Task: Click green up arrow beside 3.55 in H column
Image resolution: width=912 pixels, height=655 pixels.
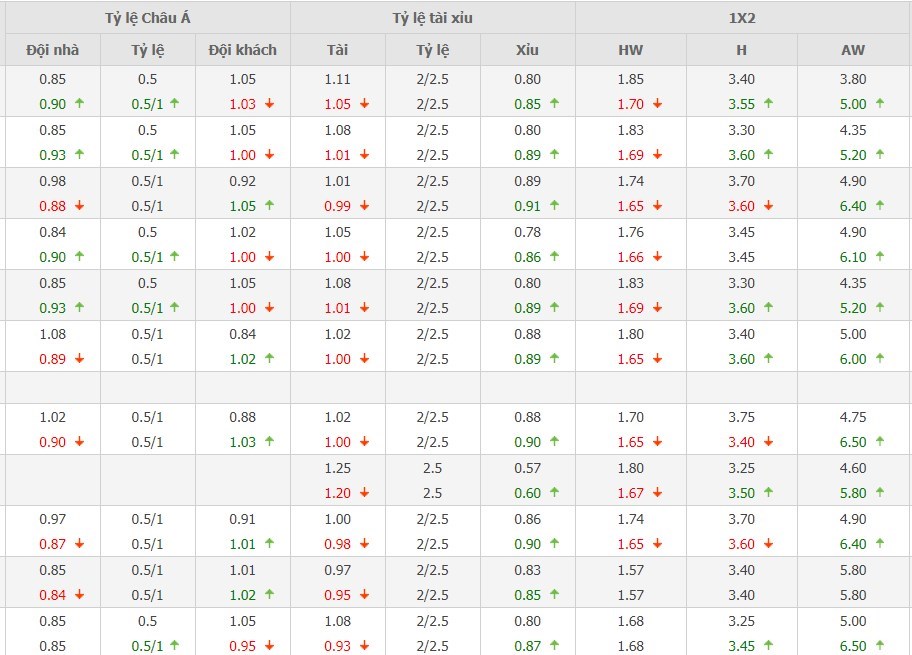Action: [768, 103]
